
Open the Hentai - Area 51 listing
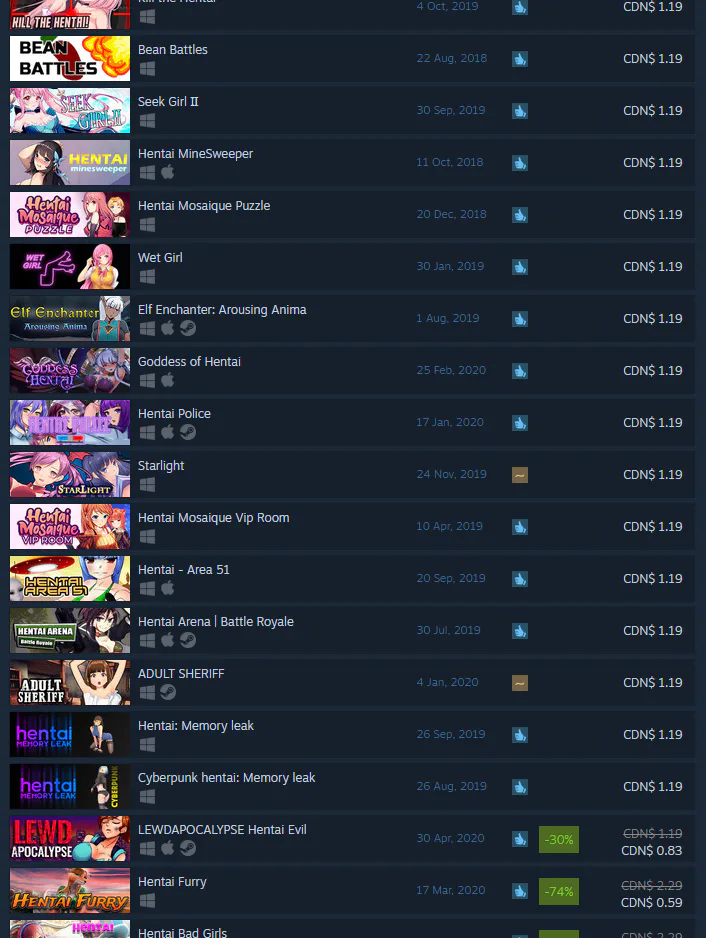352,578
